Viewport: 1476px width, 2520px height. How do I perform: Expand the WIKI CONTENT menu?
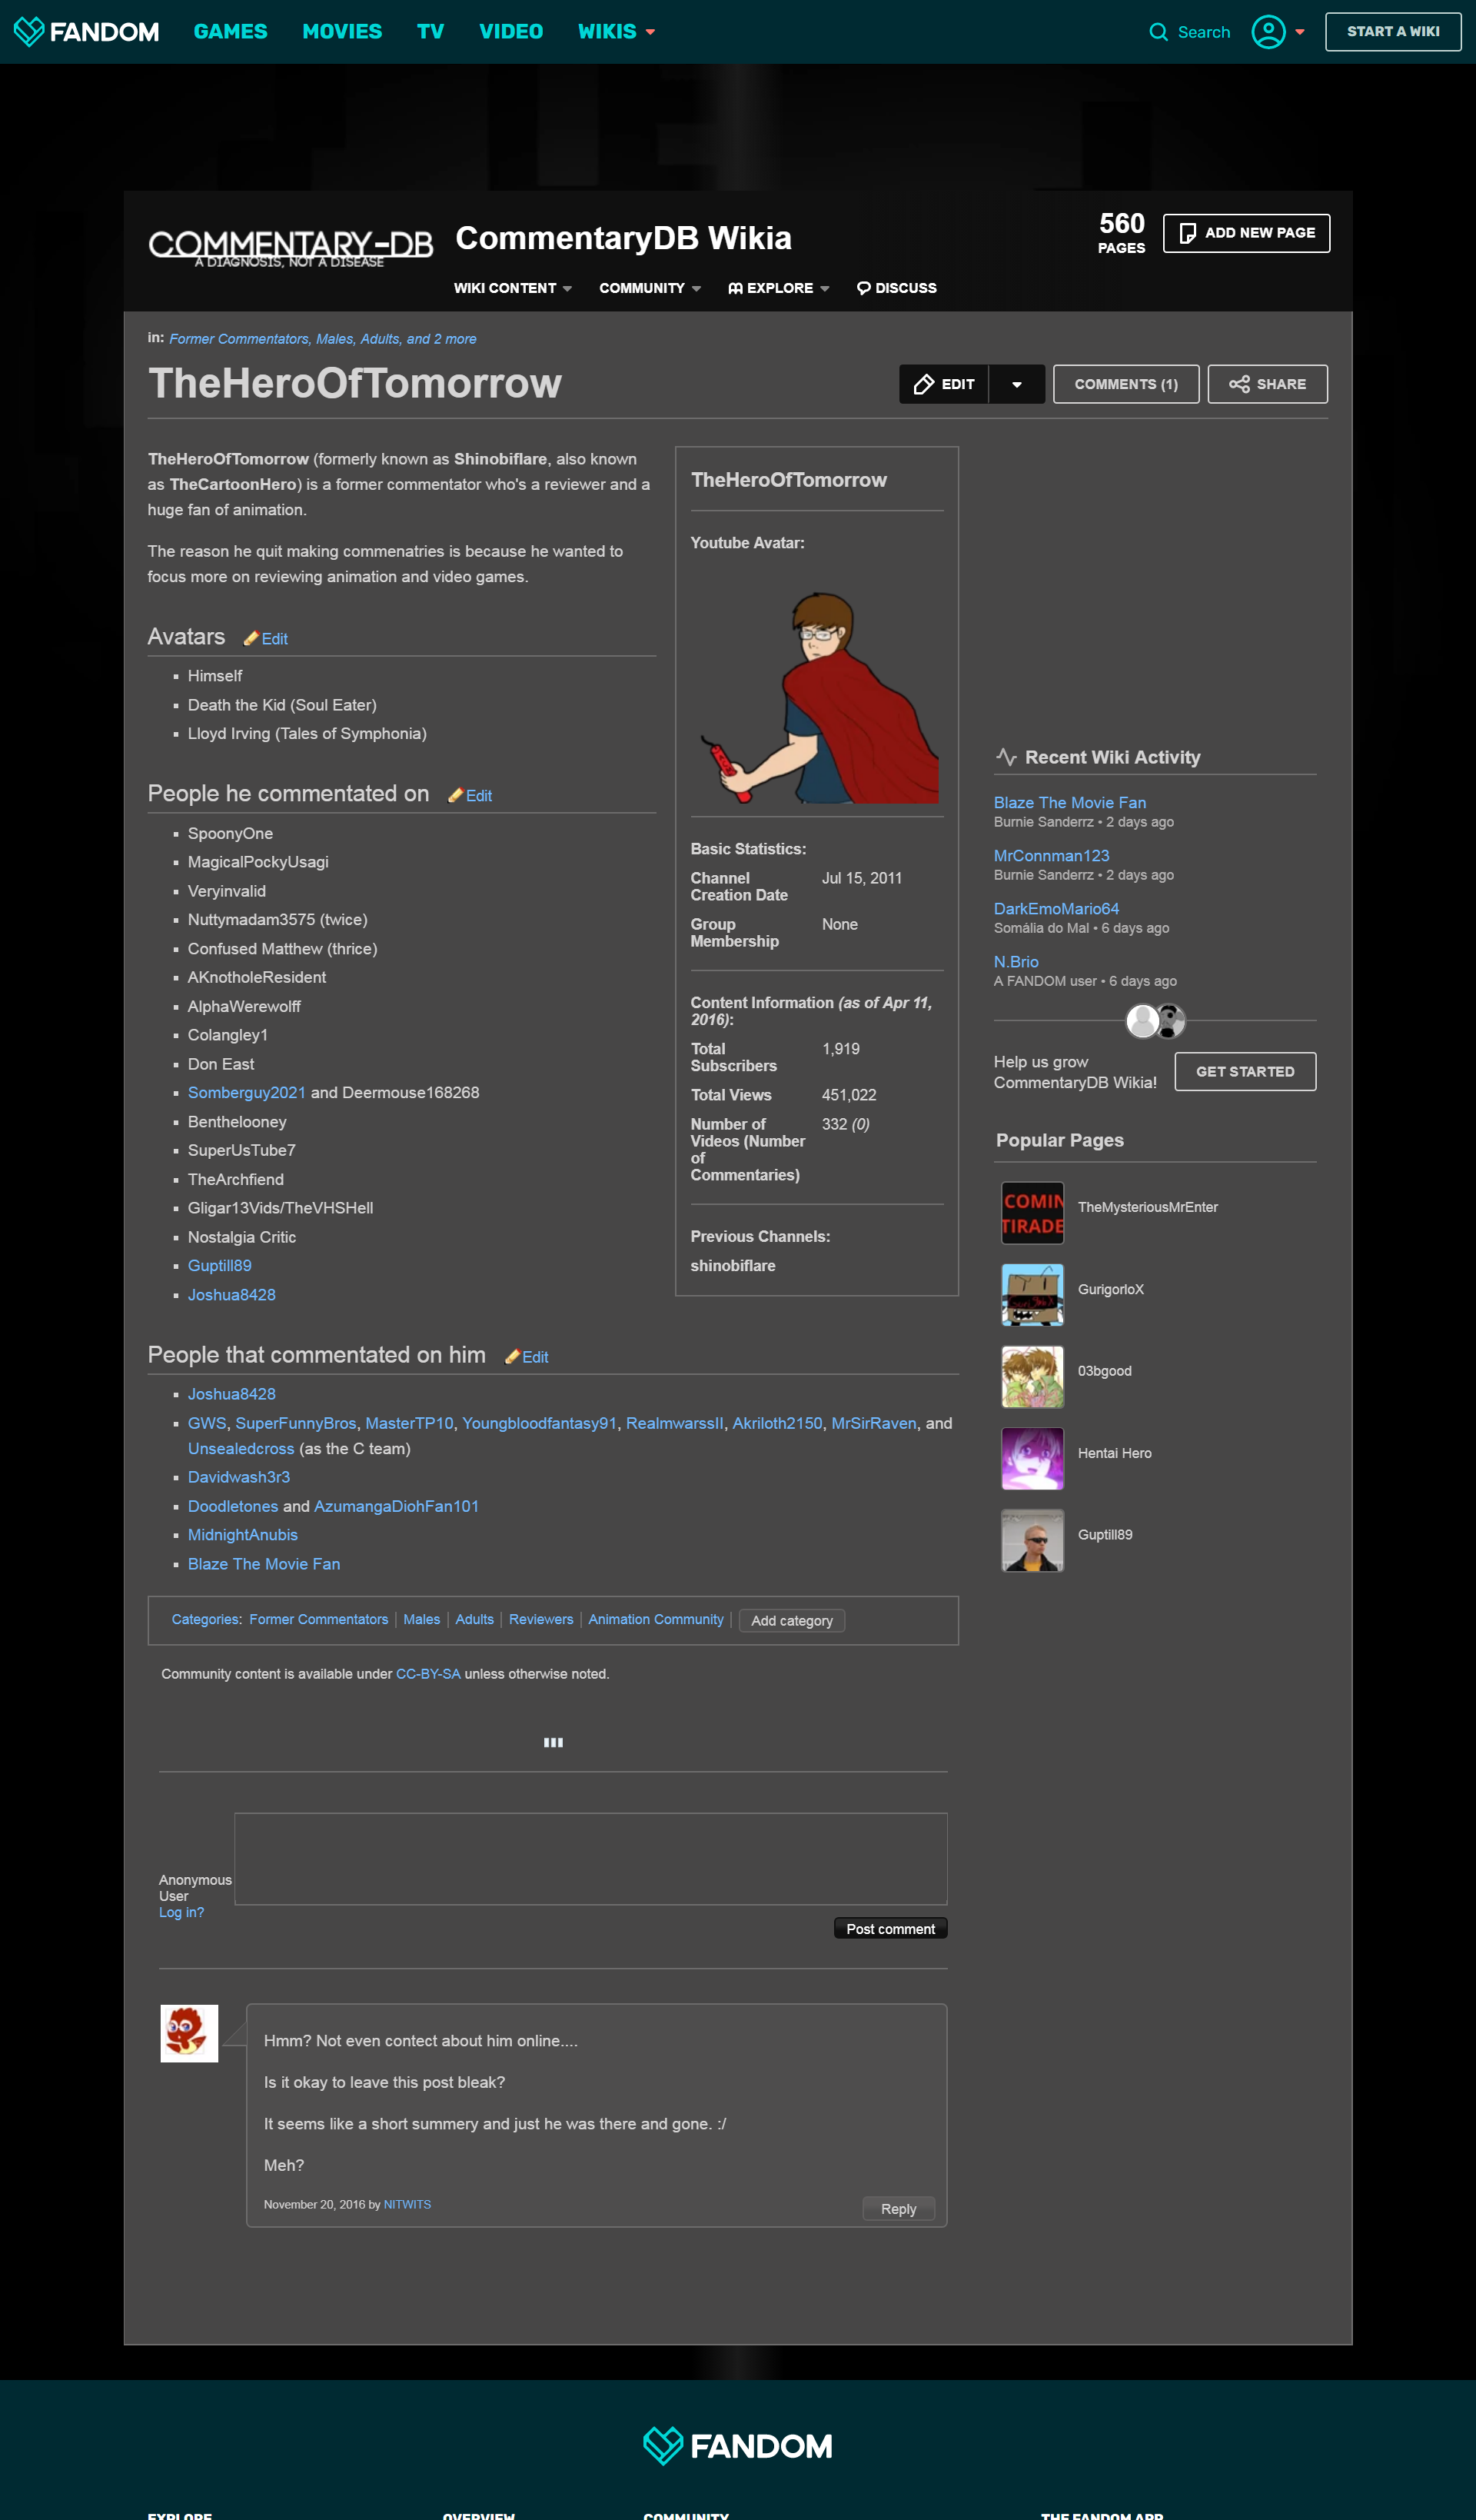click(513, 288)
